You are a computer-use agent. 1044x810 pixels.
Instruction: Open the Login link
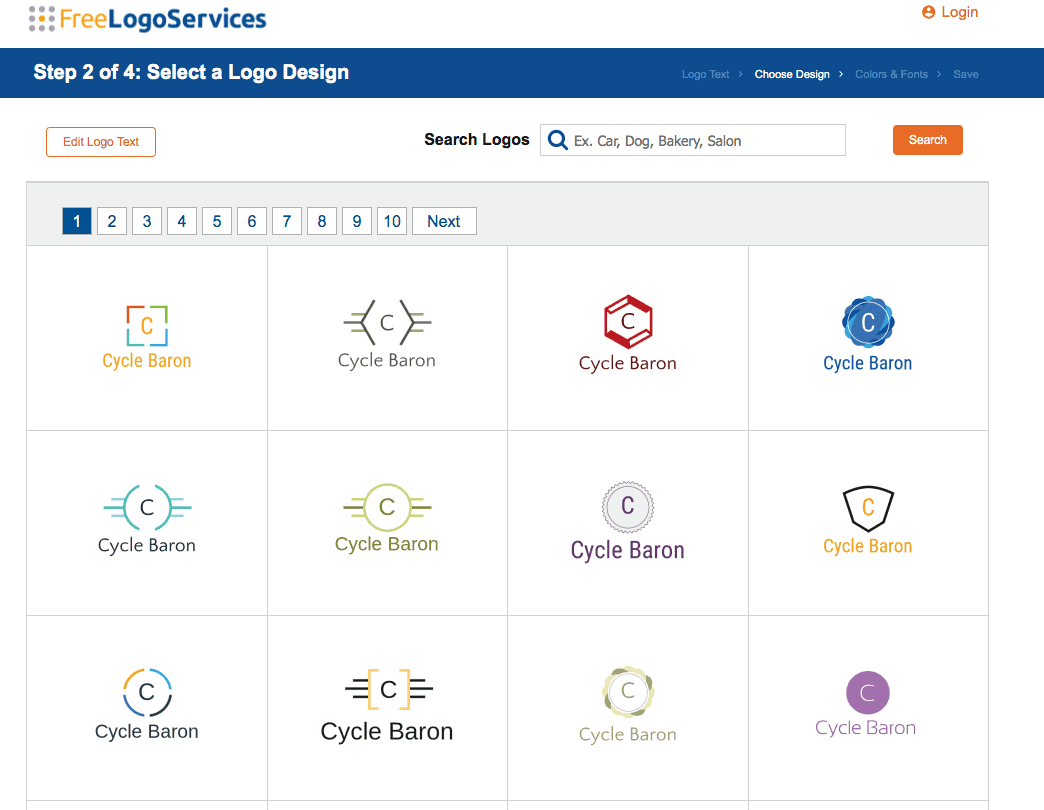click(950, 12)
